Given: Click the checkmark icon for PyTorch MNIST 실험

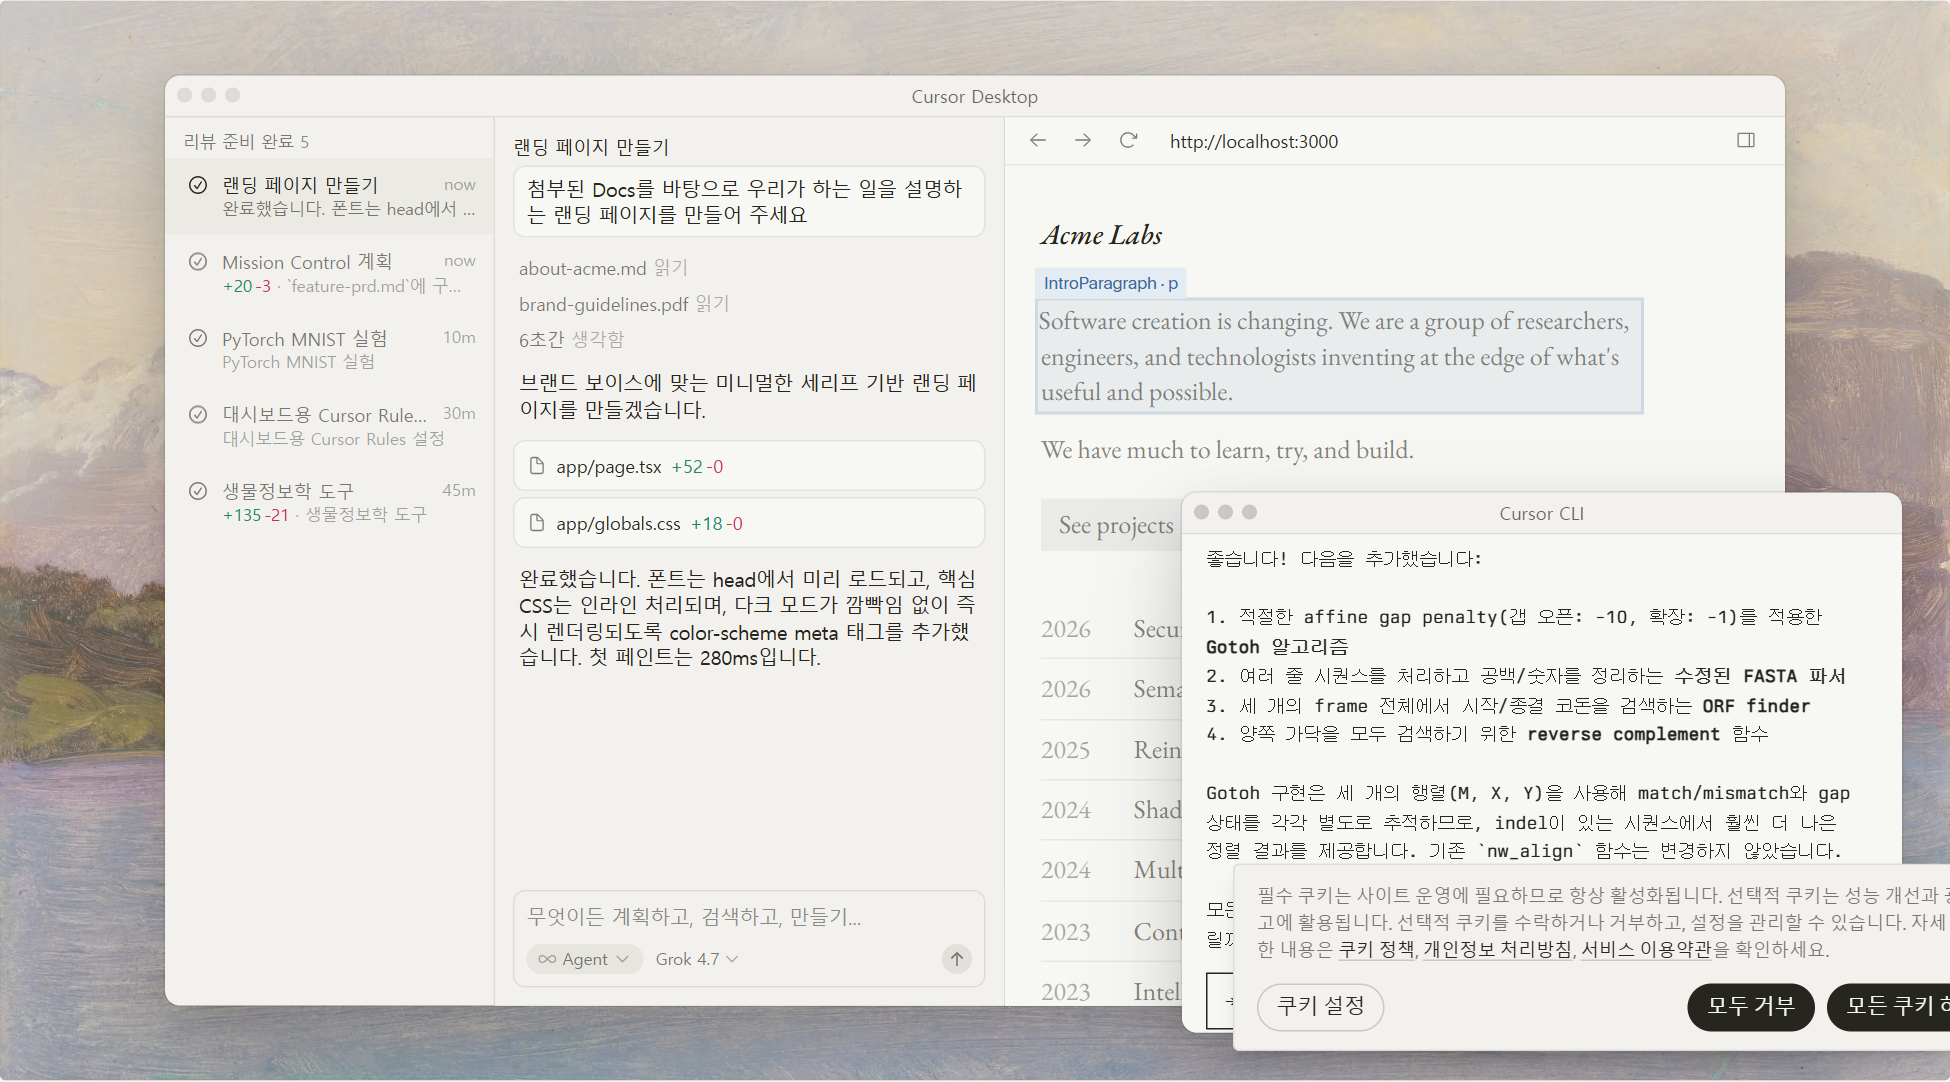Looking at the screenshot, I should point(198,338).
